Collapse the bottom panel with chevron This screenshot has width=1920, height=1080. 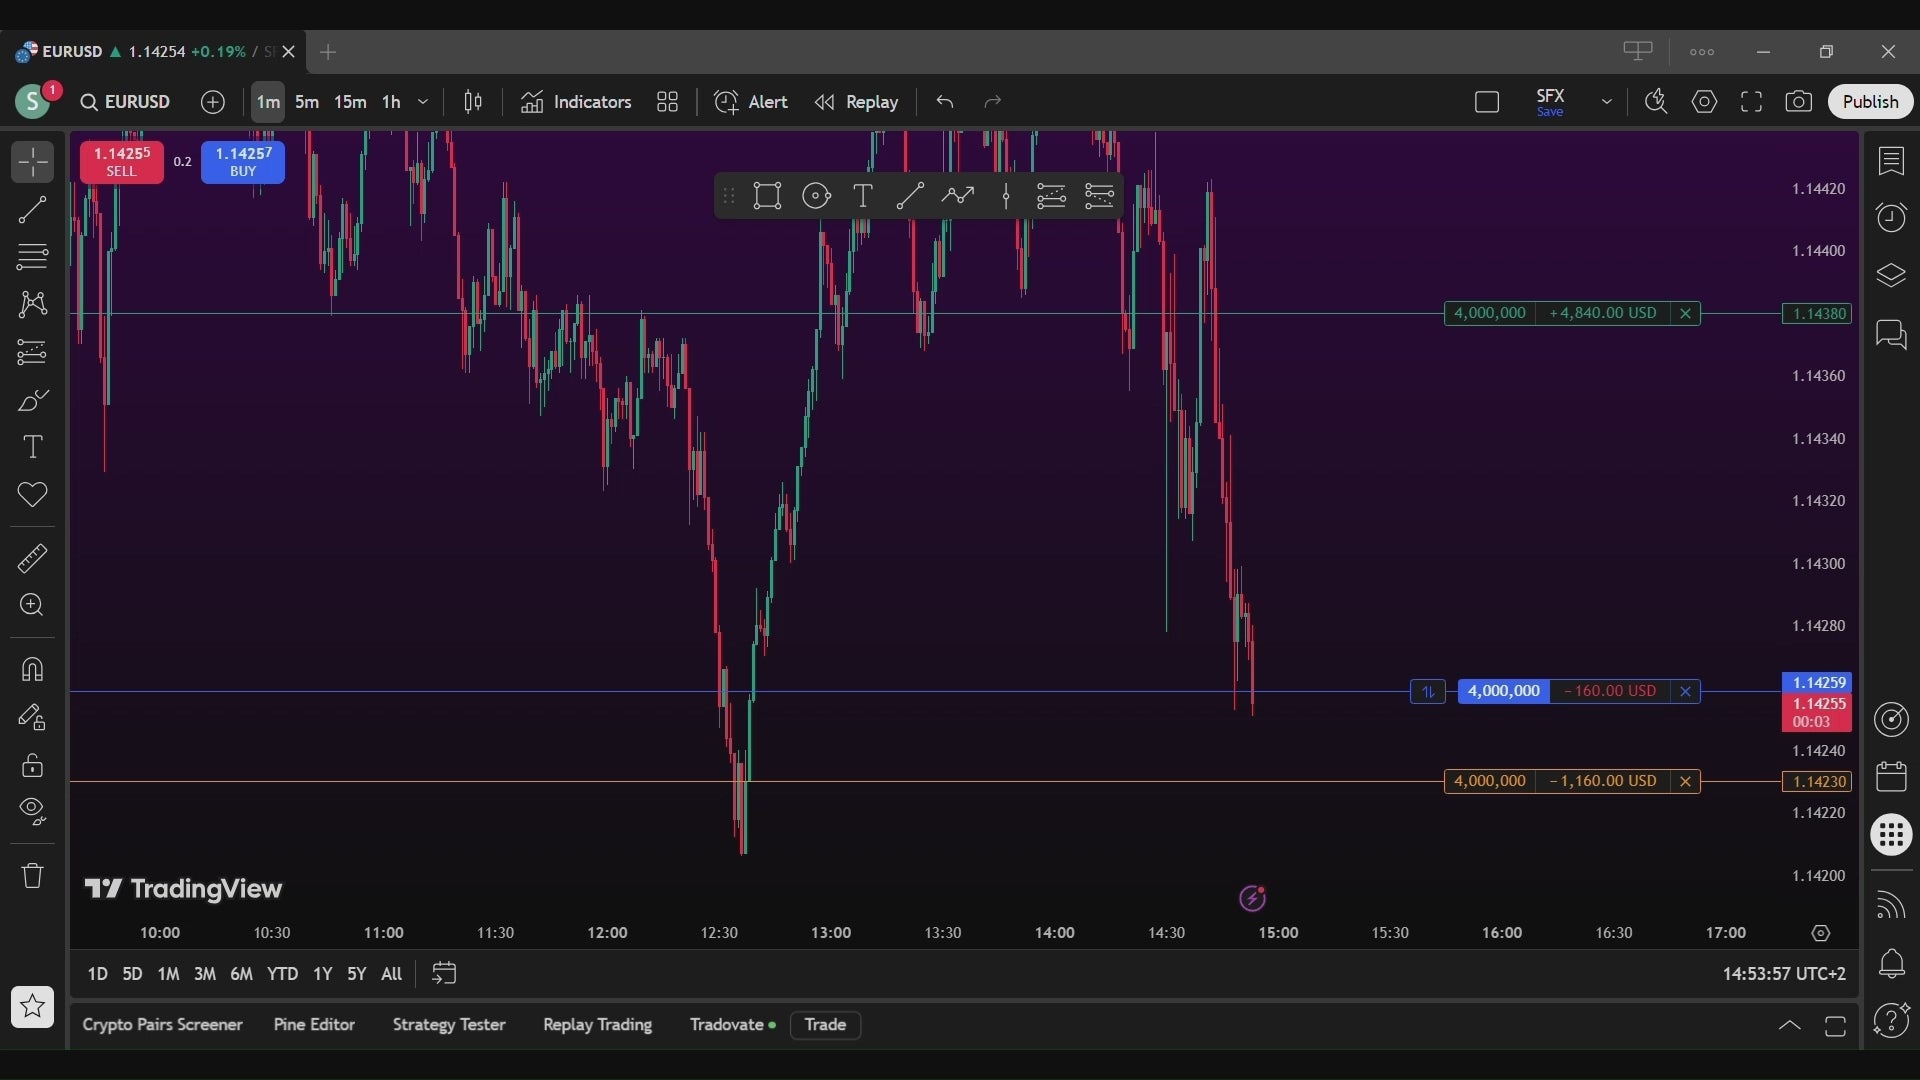pyautogui.click(x=1789, y=1026)
